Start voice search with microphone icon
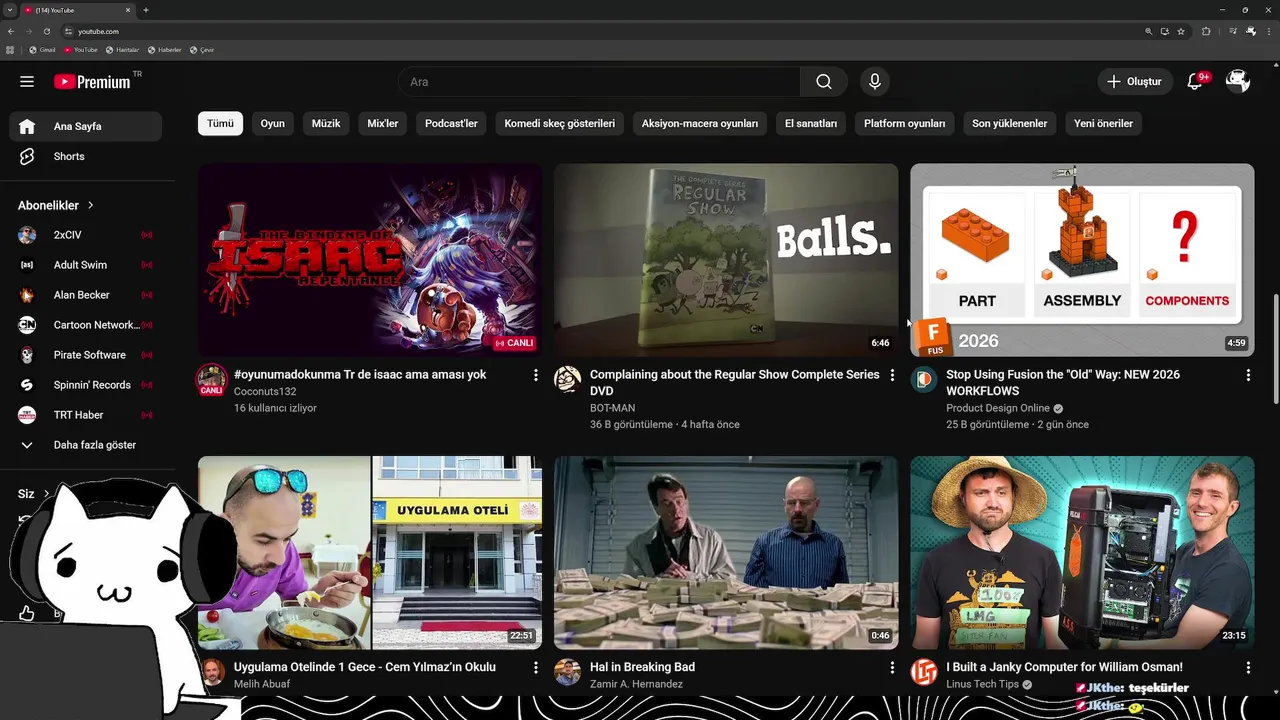This screenshot has width=1280, height=720. [x=875, y=82]
